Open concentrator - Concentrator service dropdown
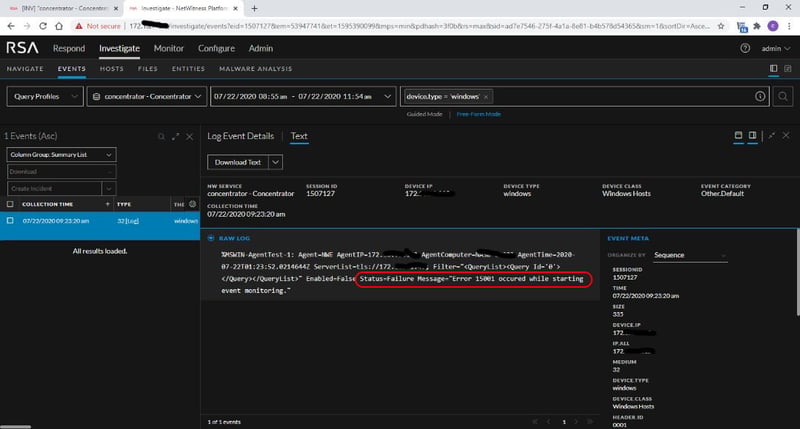This screenshot has width=800, height=429. coord(147,96)
